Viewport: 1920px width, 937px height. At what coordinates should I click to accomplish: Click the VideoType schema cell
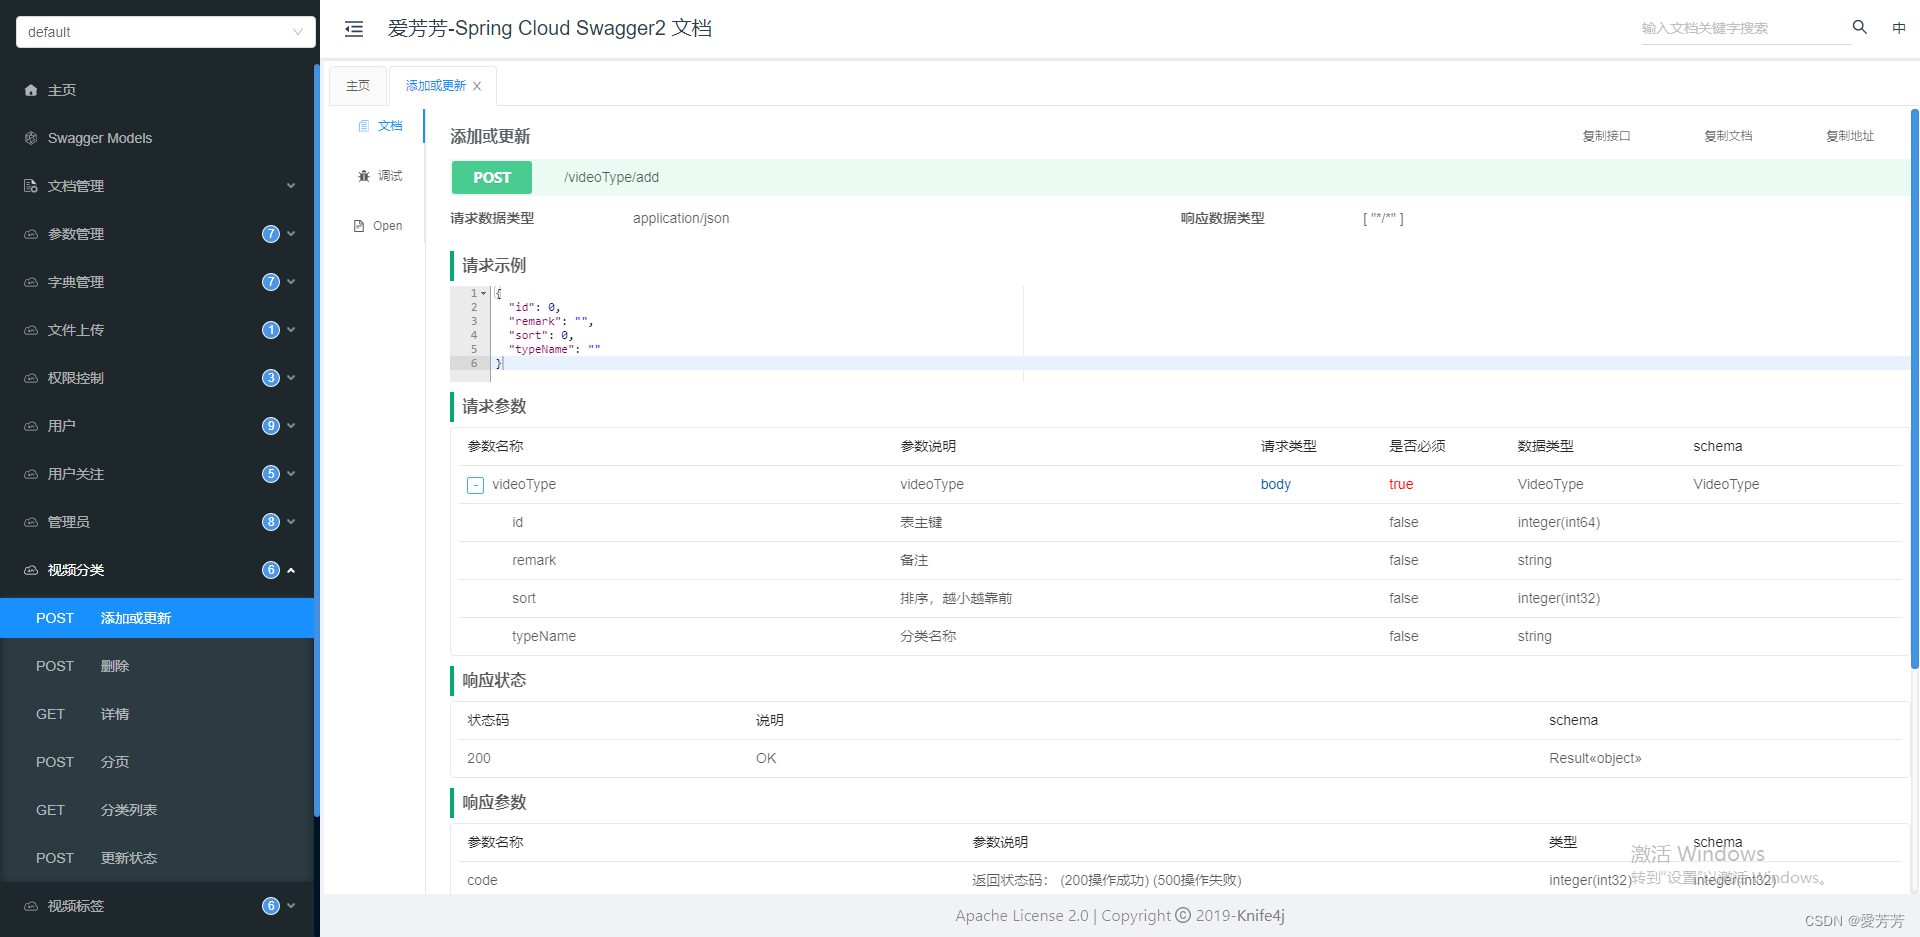pos(1726,485)
